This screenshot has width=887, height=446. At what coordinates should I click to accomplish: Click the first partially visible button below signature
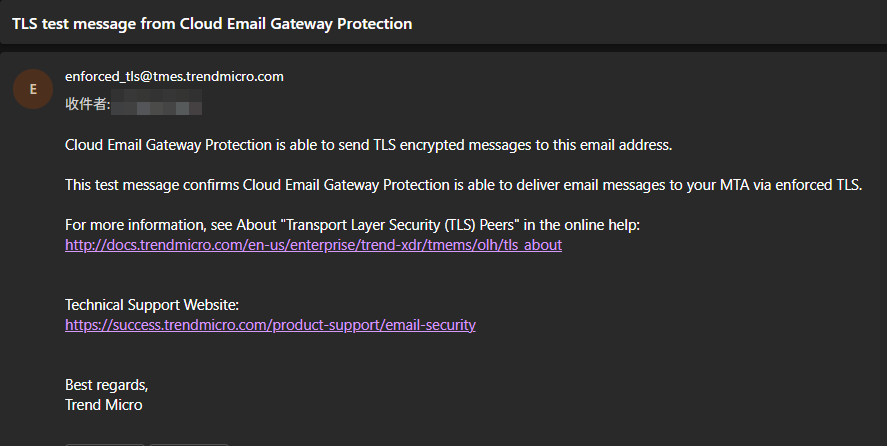point(105,443)
